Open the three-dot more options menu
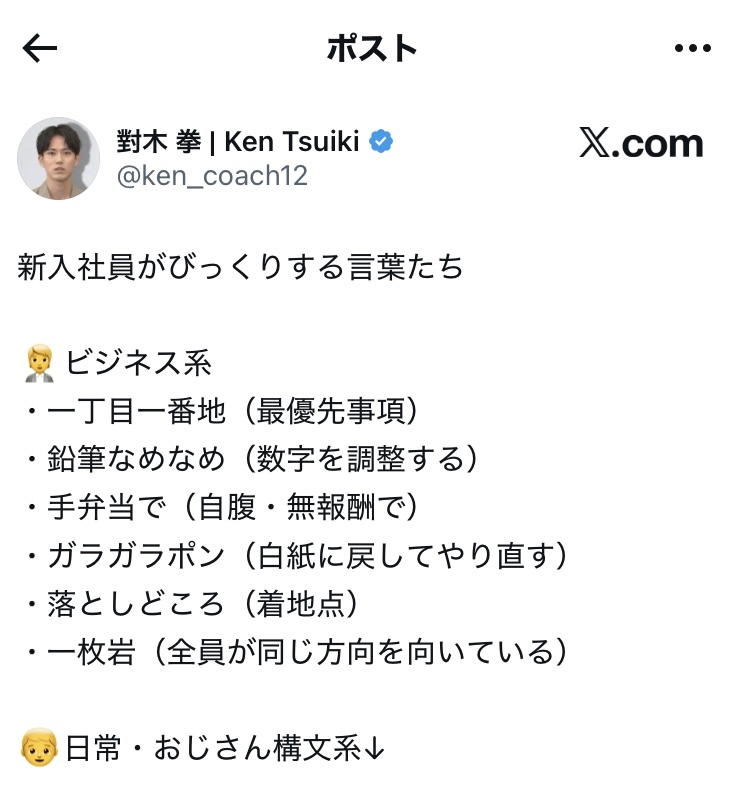The height and width of the screenshot is (806, 749). tap(691, 48)
